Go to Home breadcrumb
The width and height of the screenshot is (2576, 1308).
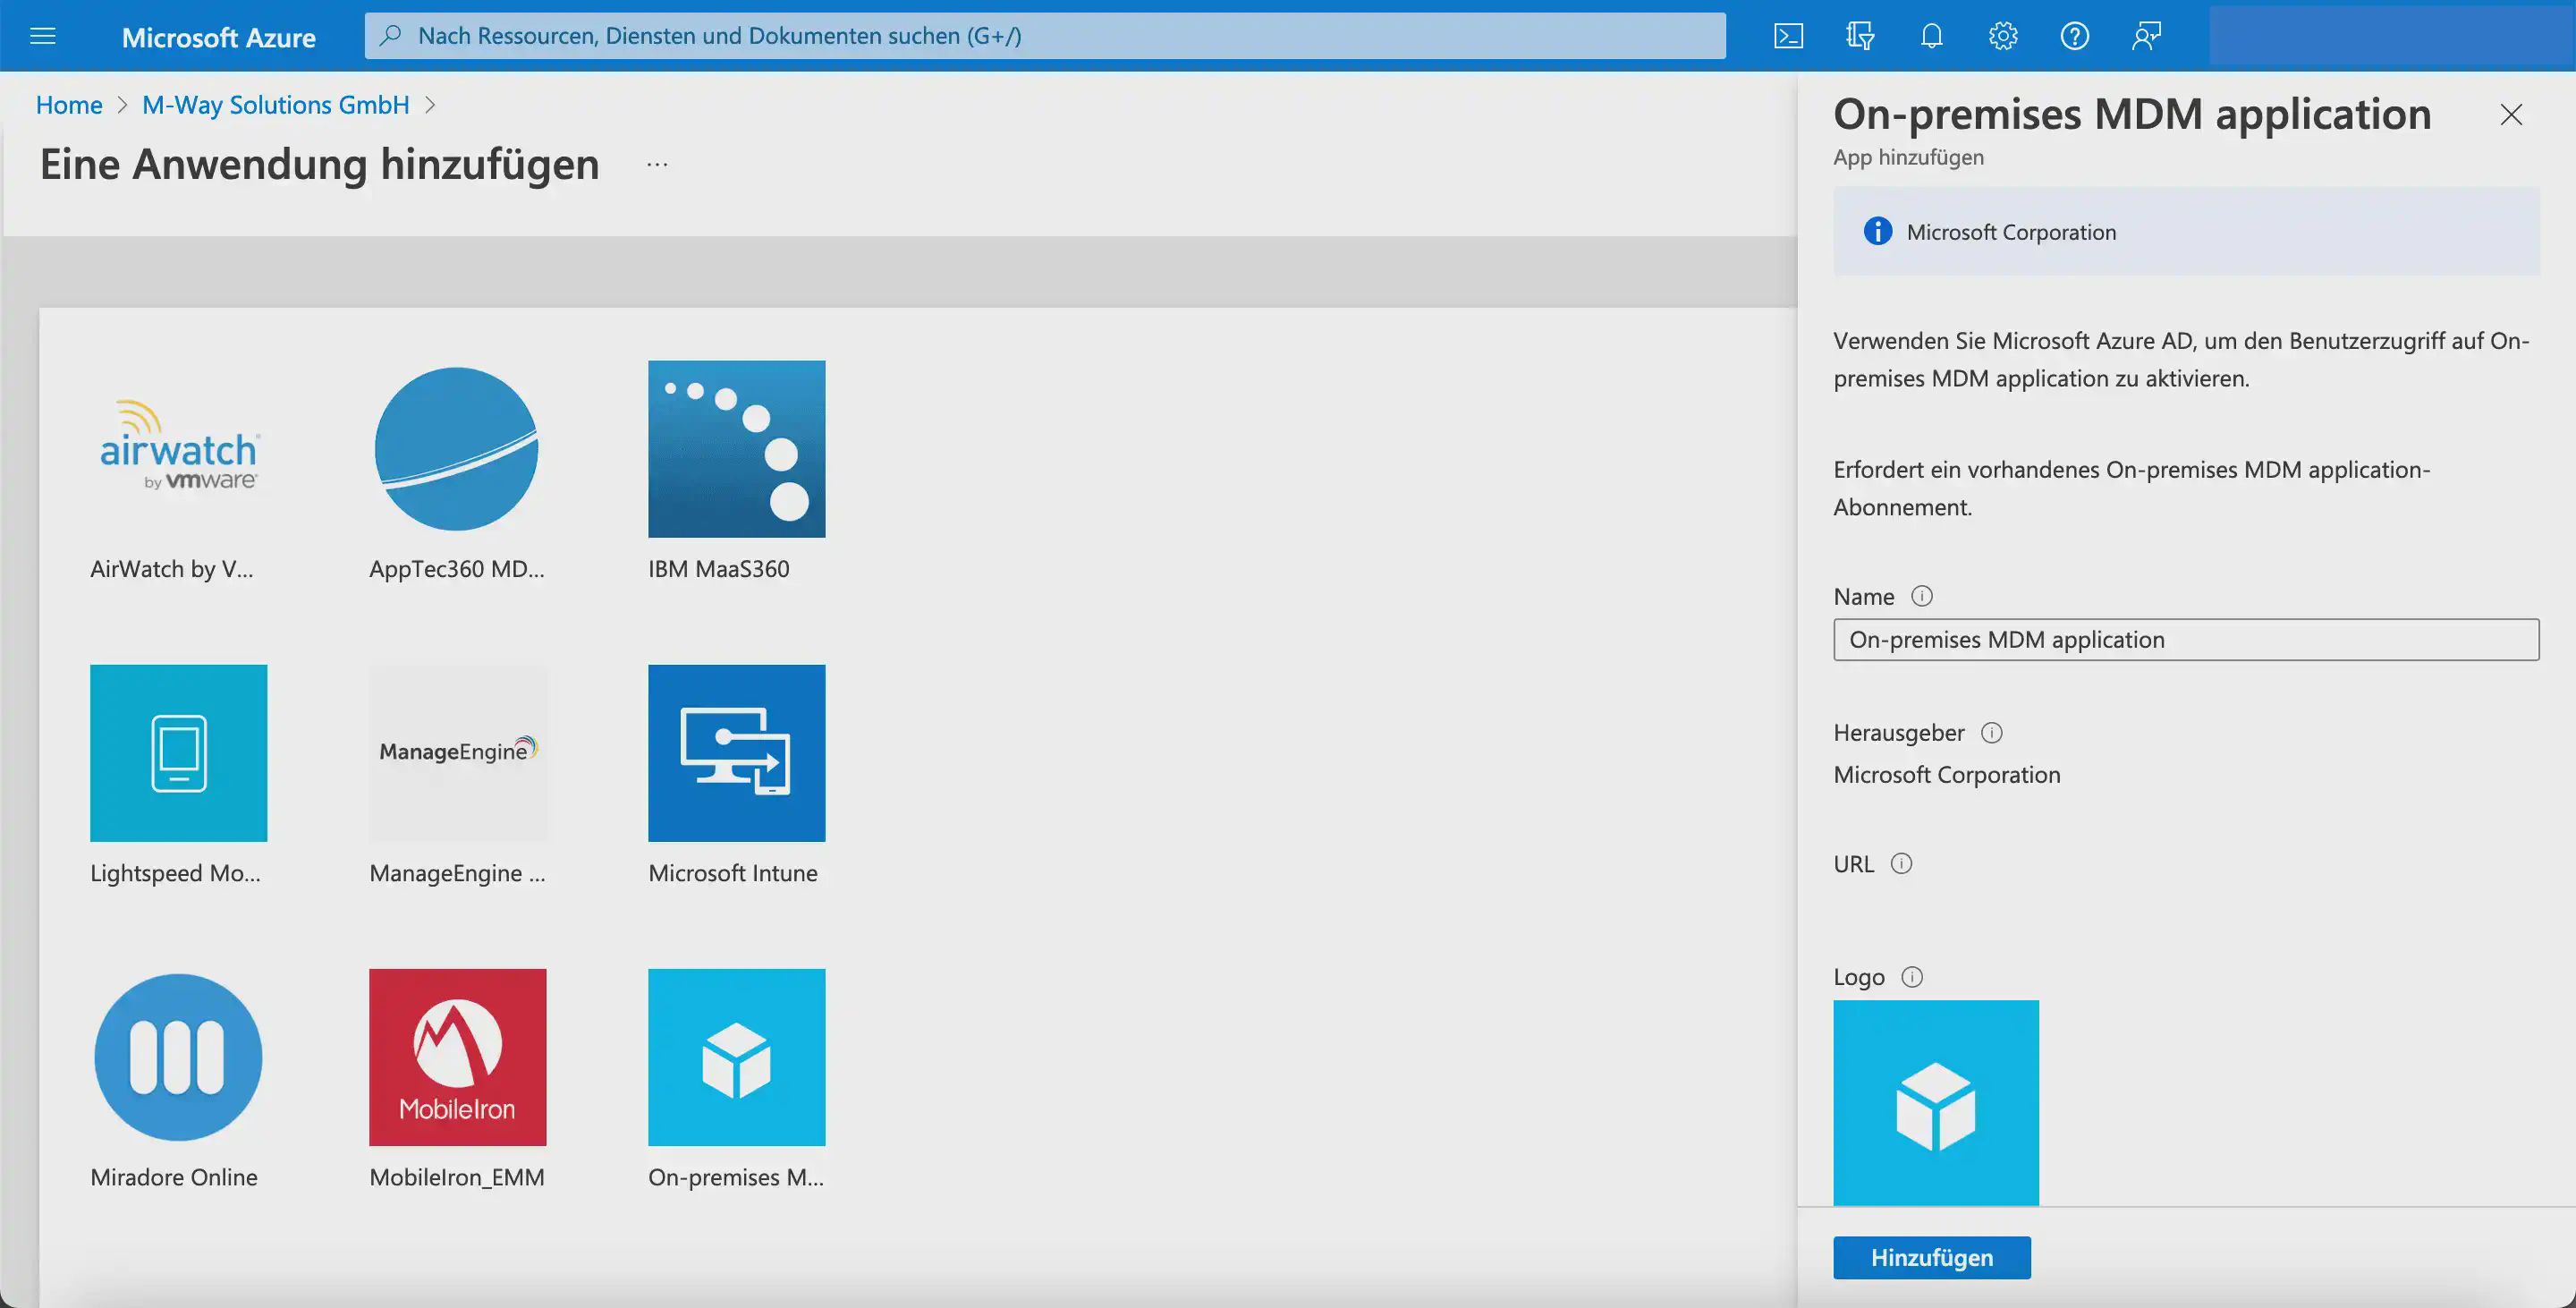coord(69,105)
